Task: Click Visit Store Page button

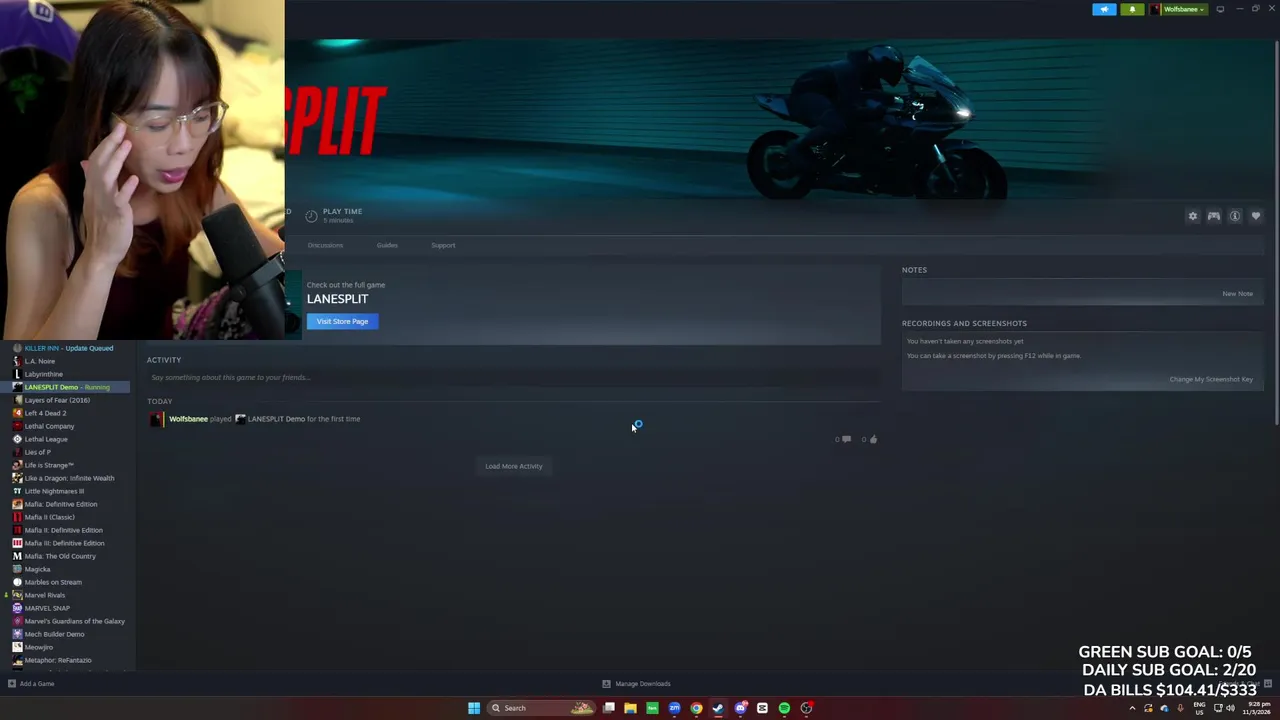Action: [x=342, y=321]
